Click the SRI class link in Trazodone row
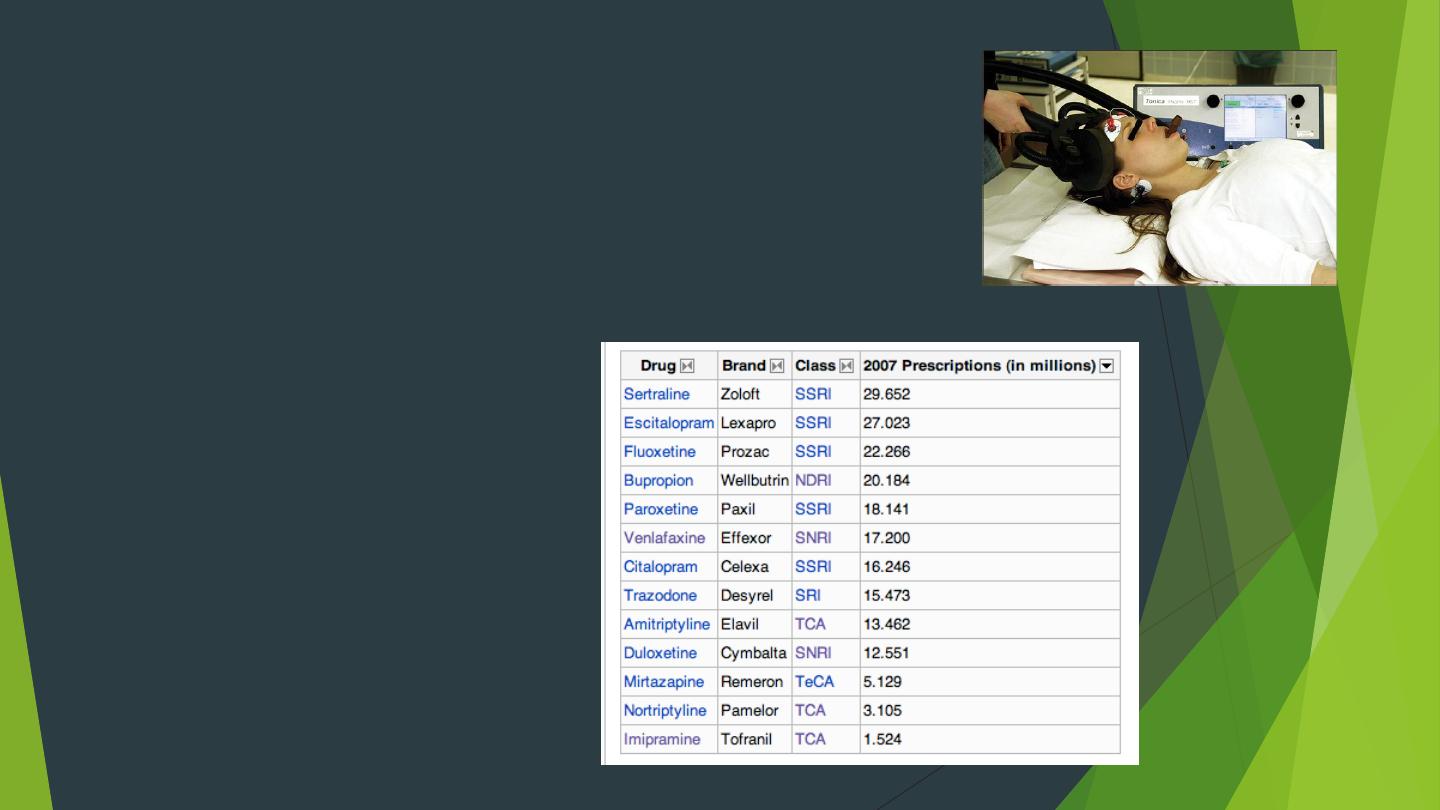 [808, 596]
